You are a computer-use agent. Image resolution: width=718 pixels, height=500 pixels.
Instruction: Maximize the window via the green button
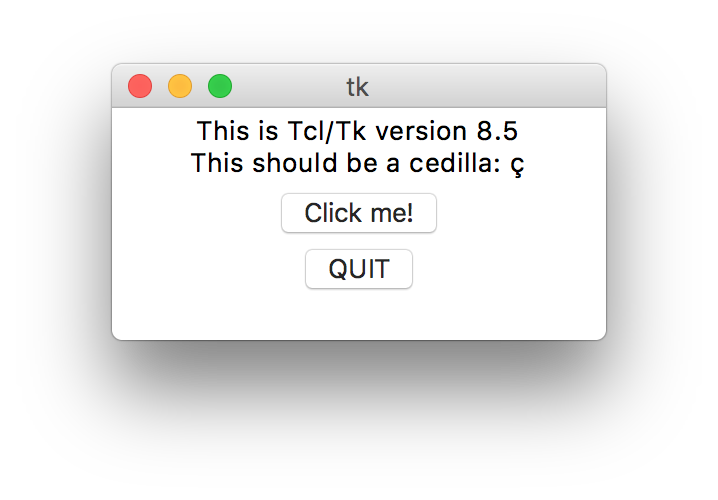click(x=220, y=86)
